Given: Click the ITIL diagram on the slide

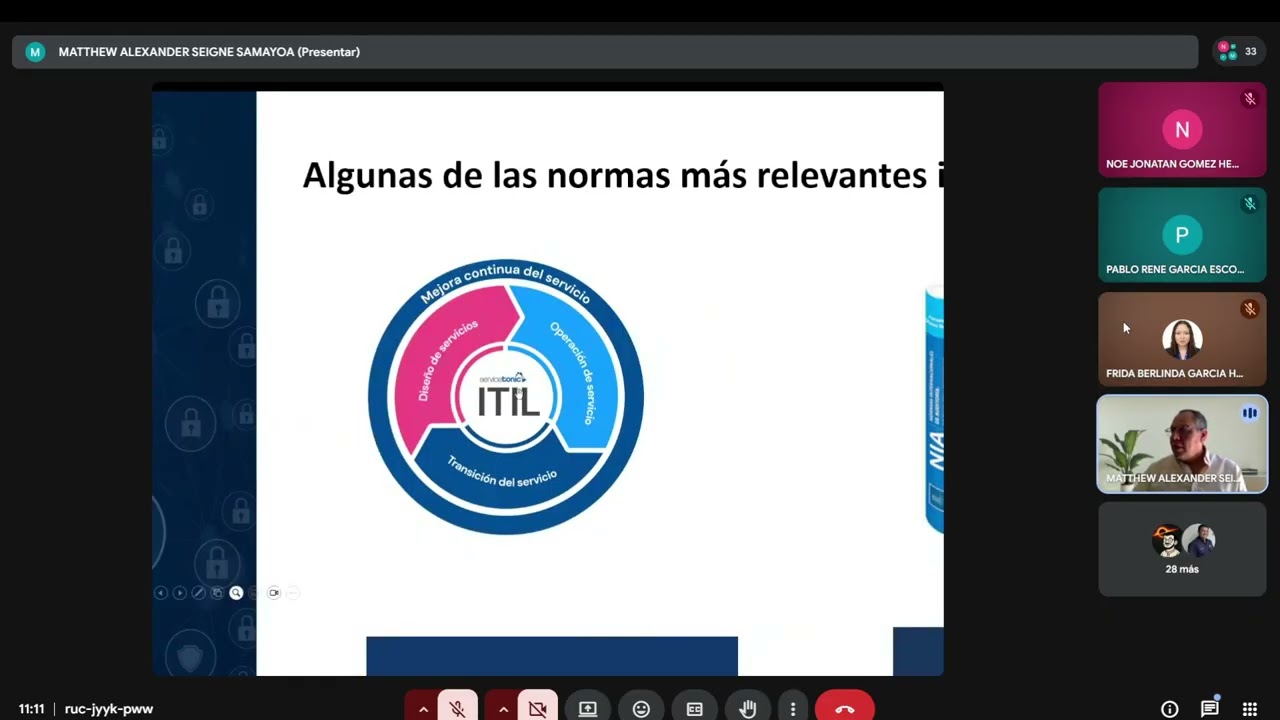Looking at the screenshot, I should [x=506, y=397].
